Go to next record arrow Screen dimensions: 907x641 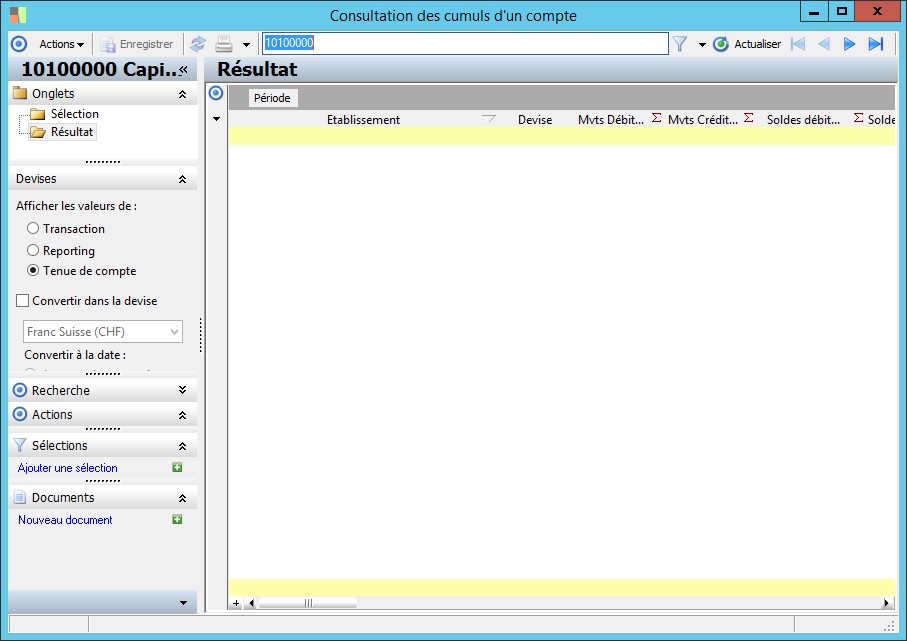(x=849, y=44)
